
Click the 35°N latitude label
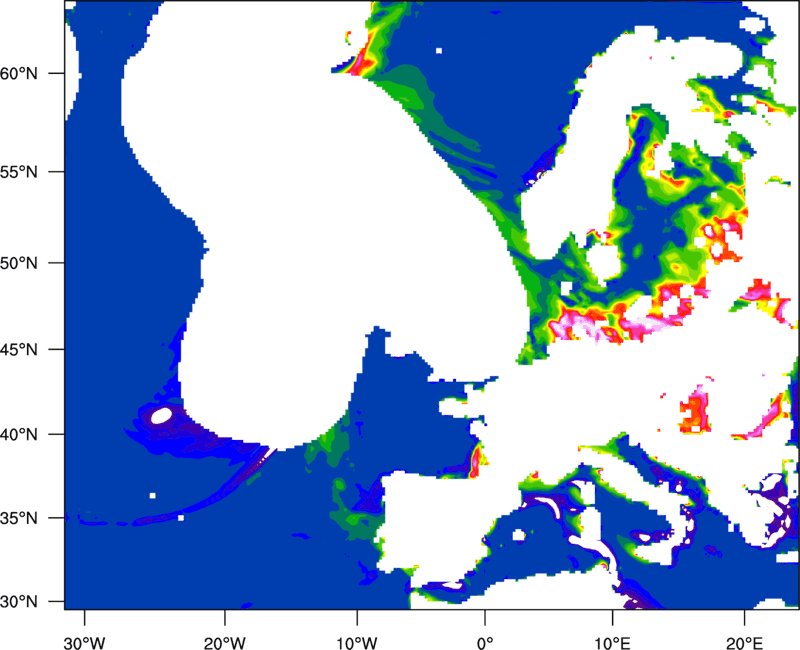point(19,518)
